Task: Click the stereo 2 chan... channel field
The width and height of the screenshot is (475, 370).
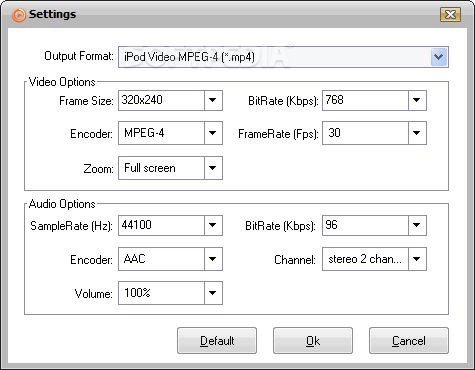Action: tap(365, 259)
